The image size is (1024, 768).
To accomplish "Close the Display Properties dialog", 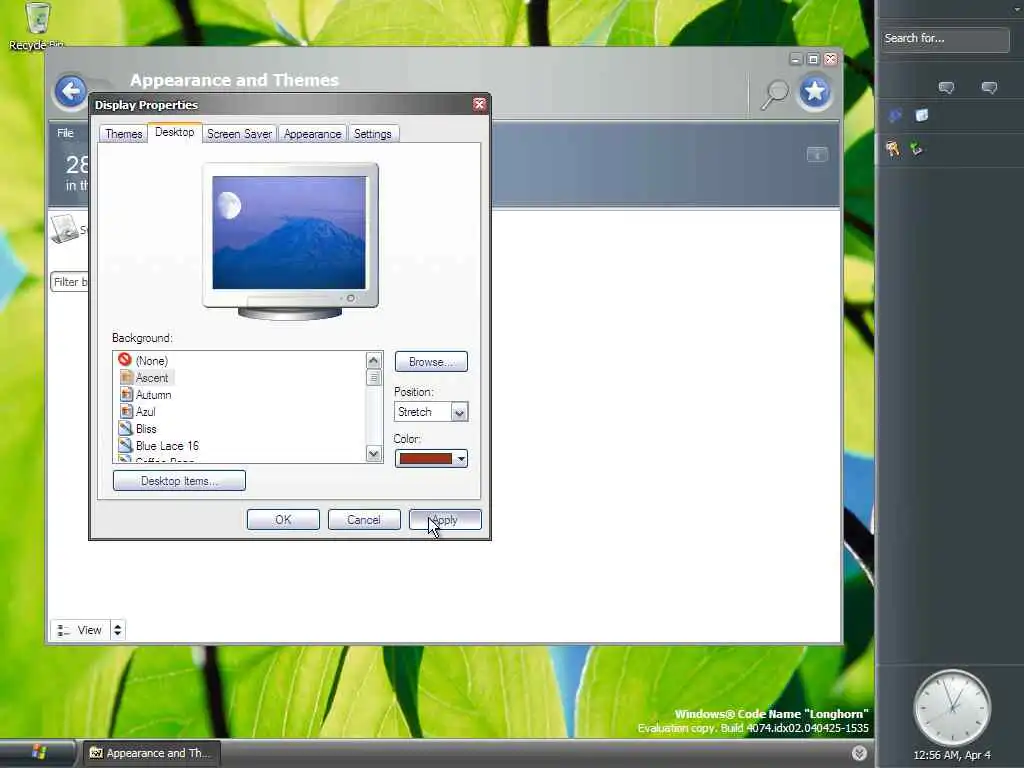I will pyautogui.click(x=479, y=104).
